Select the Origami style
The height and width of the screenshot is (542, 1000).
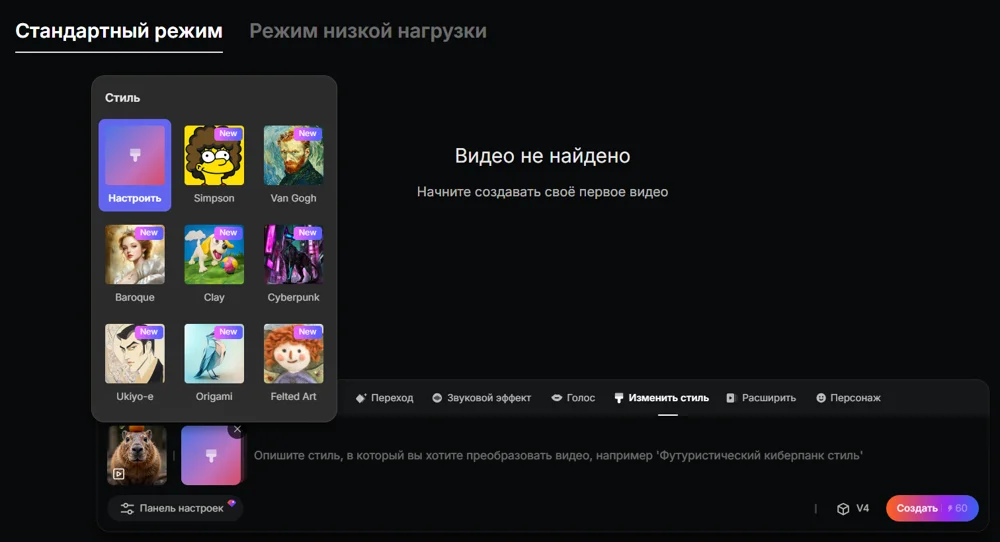pyautogui.click(x=214, y=354)
